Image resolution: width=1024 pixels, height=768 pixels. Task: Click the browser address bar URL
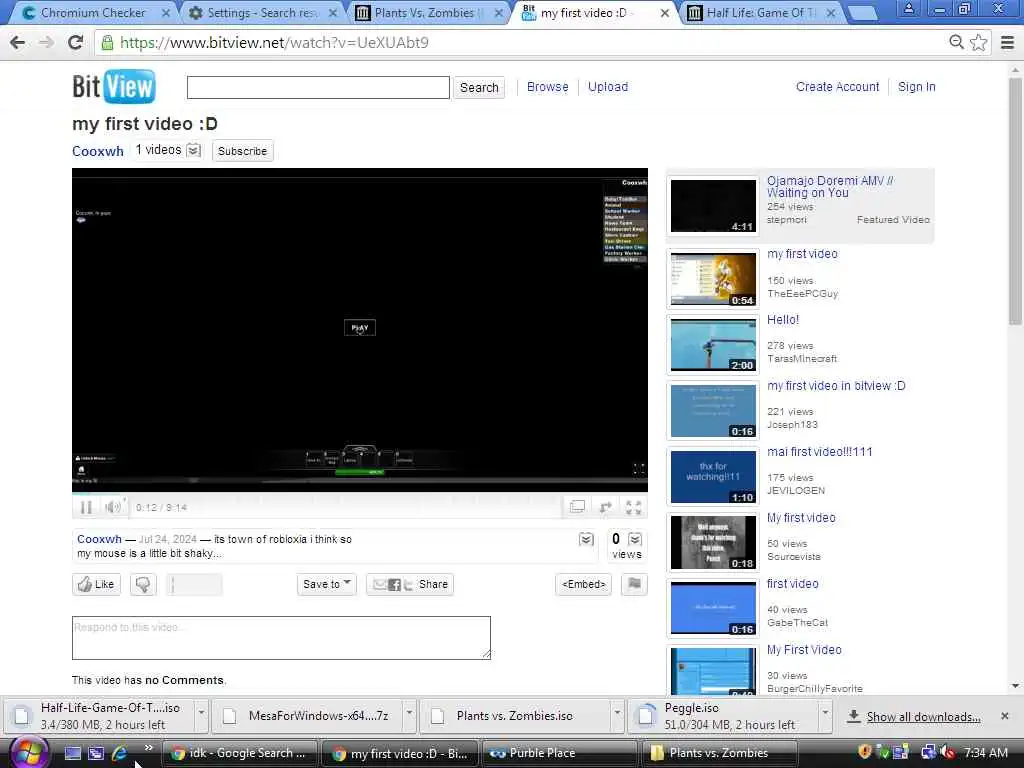(x=274, y=42)
